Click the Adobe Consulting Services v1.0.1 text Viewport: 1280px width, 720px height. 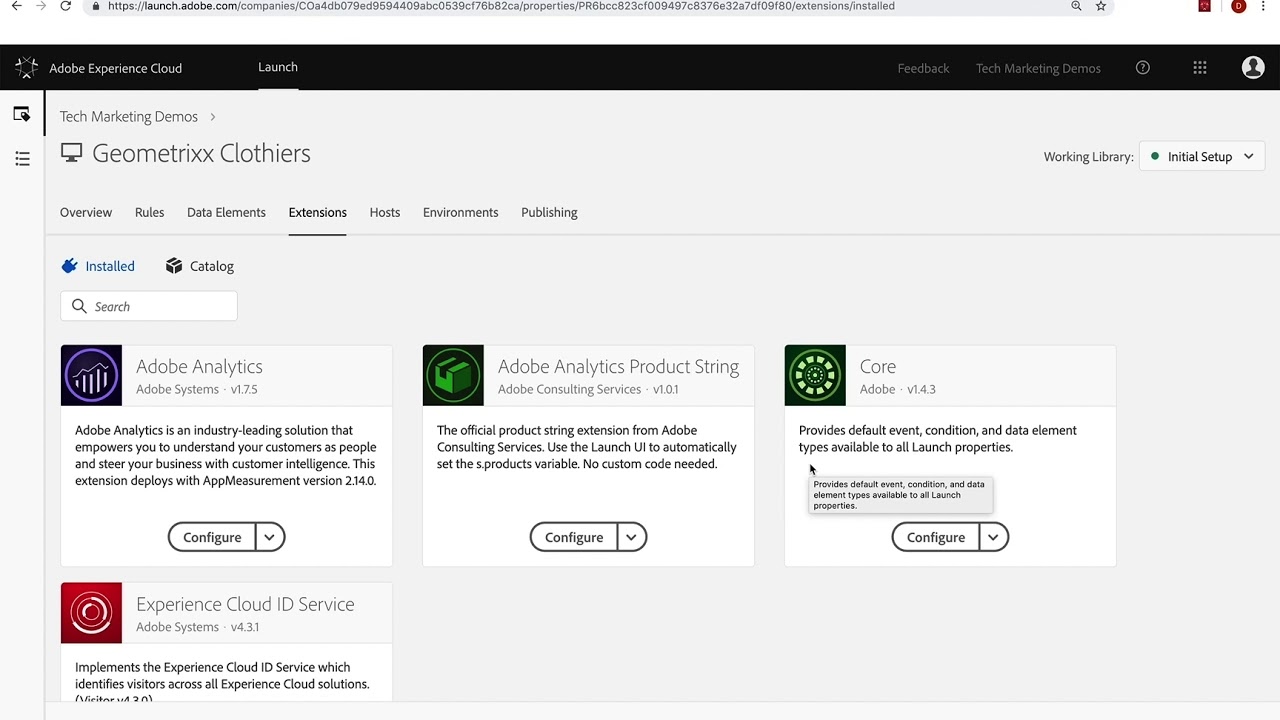(588, 389)
